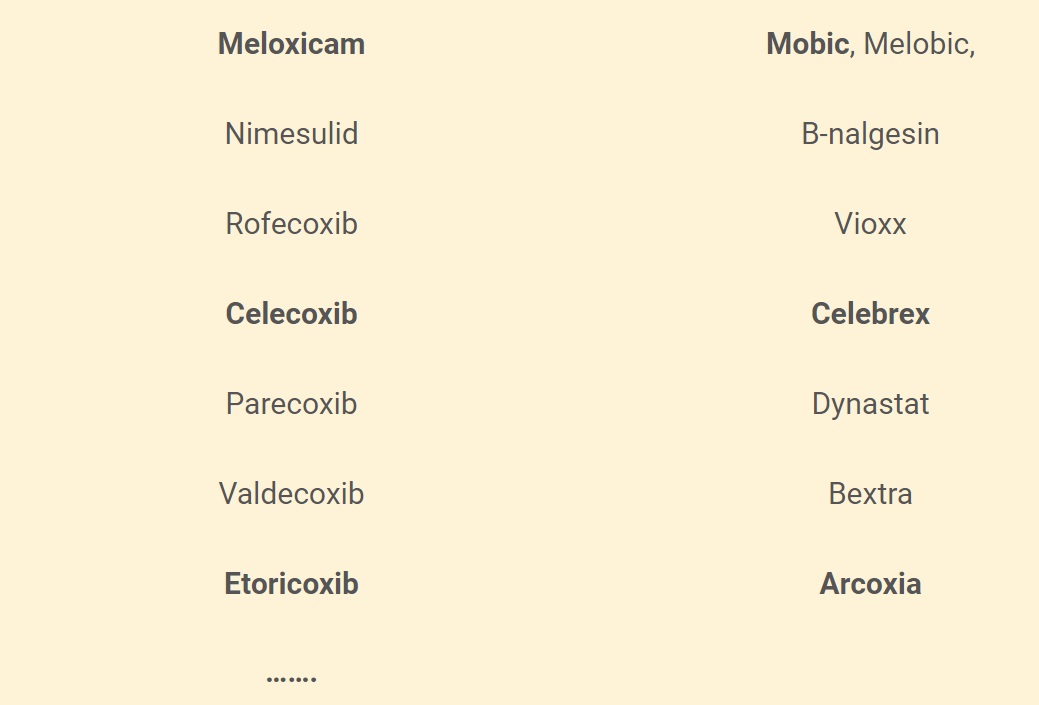
Task: Select the bold Mobic brand name
Action: (807, 44)
